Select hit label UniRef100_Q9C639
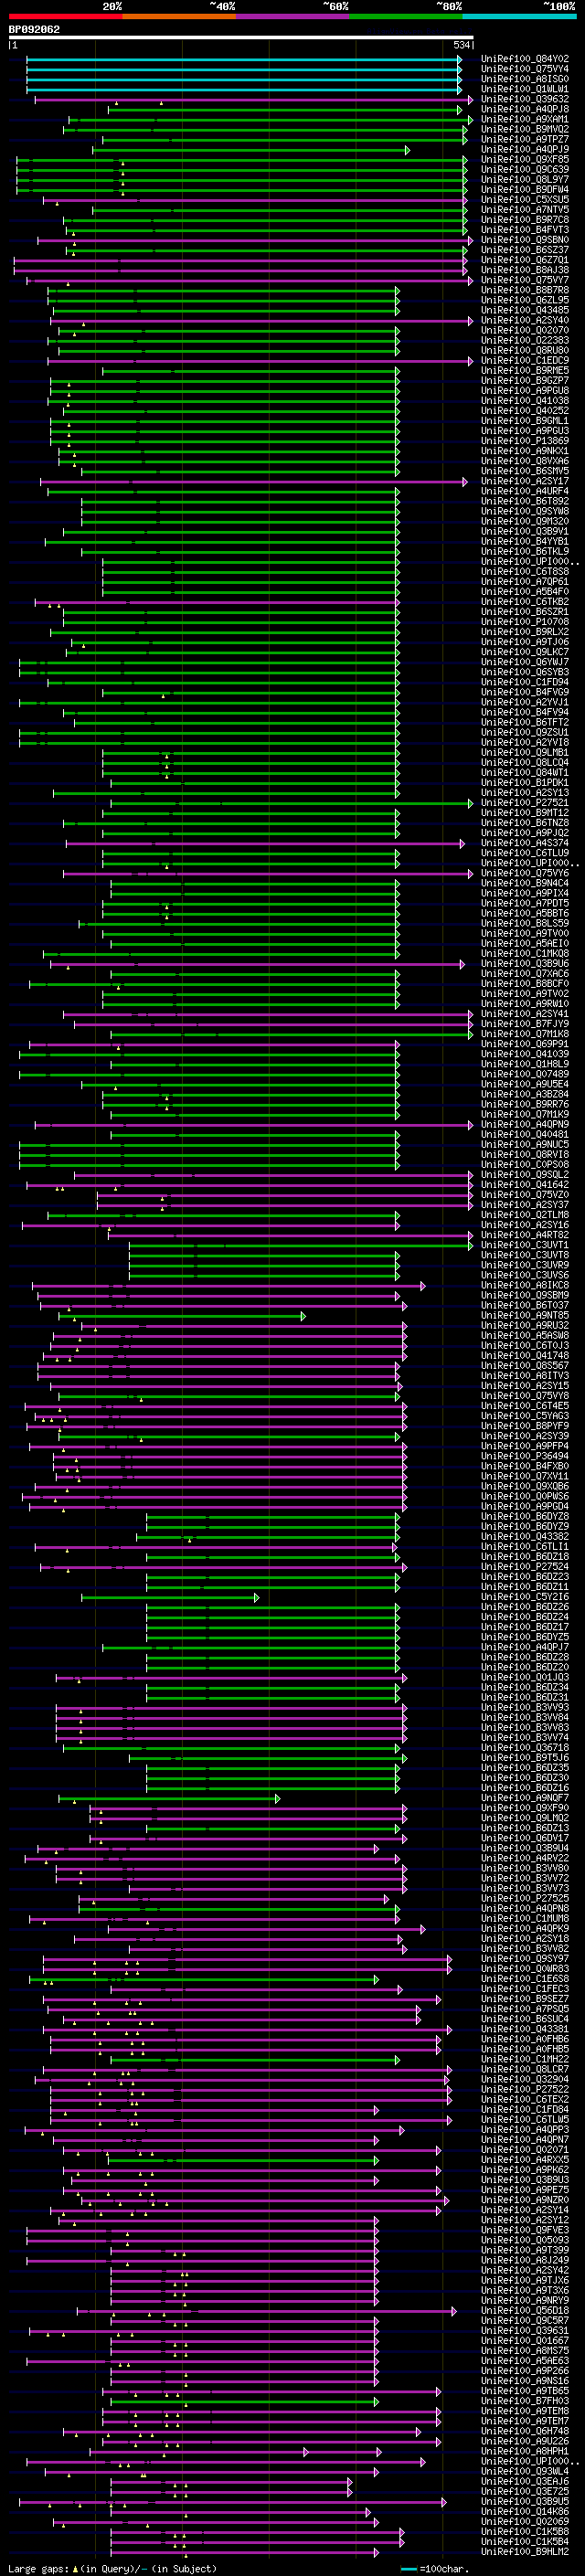The image size is (585, 2576). click(525, 169)
